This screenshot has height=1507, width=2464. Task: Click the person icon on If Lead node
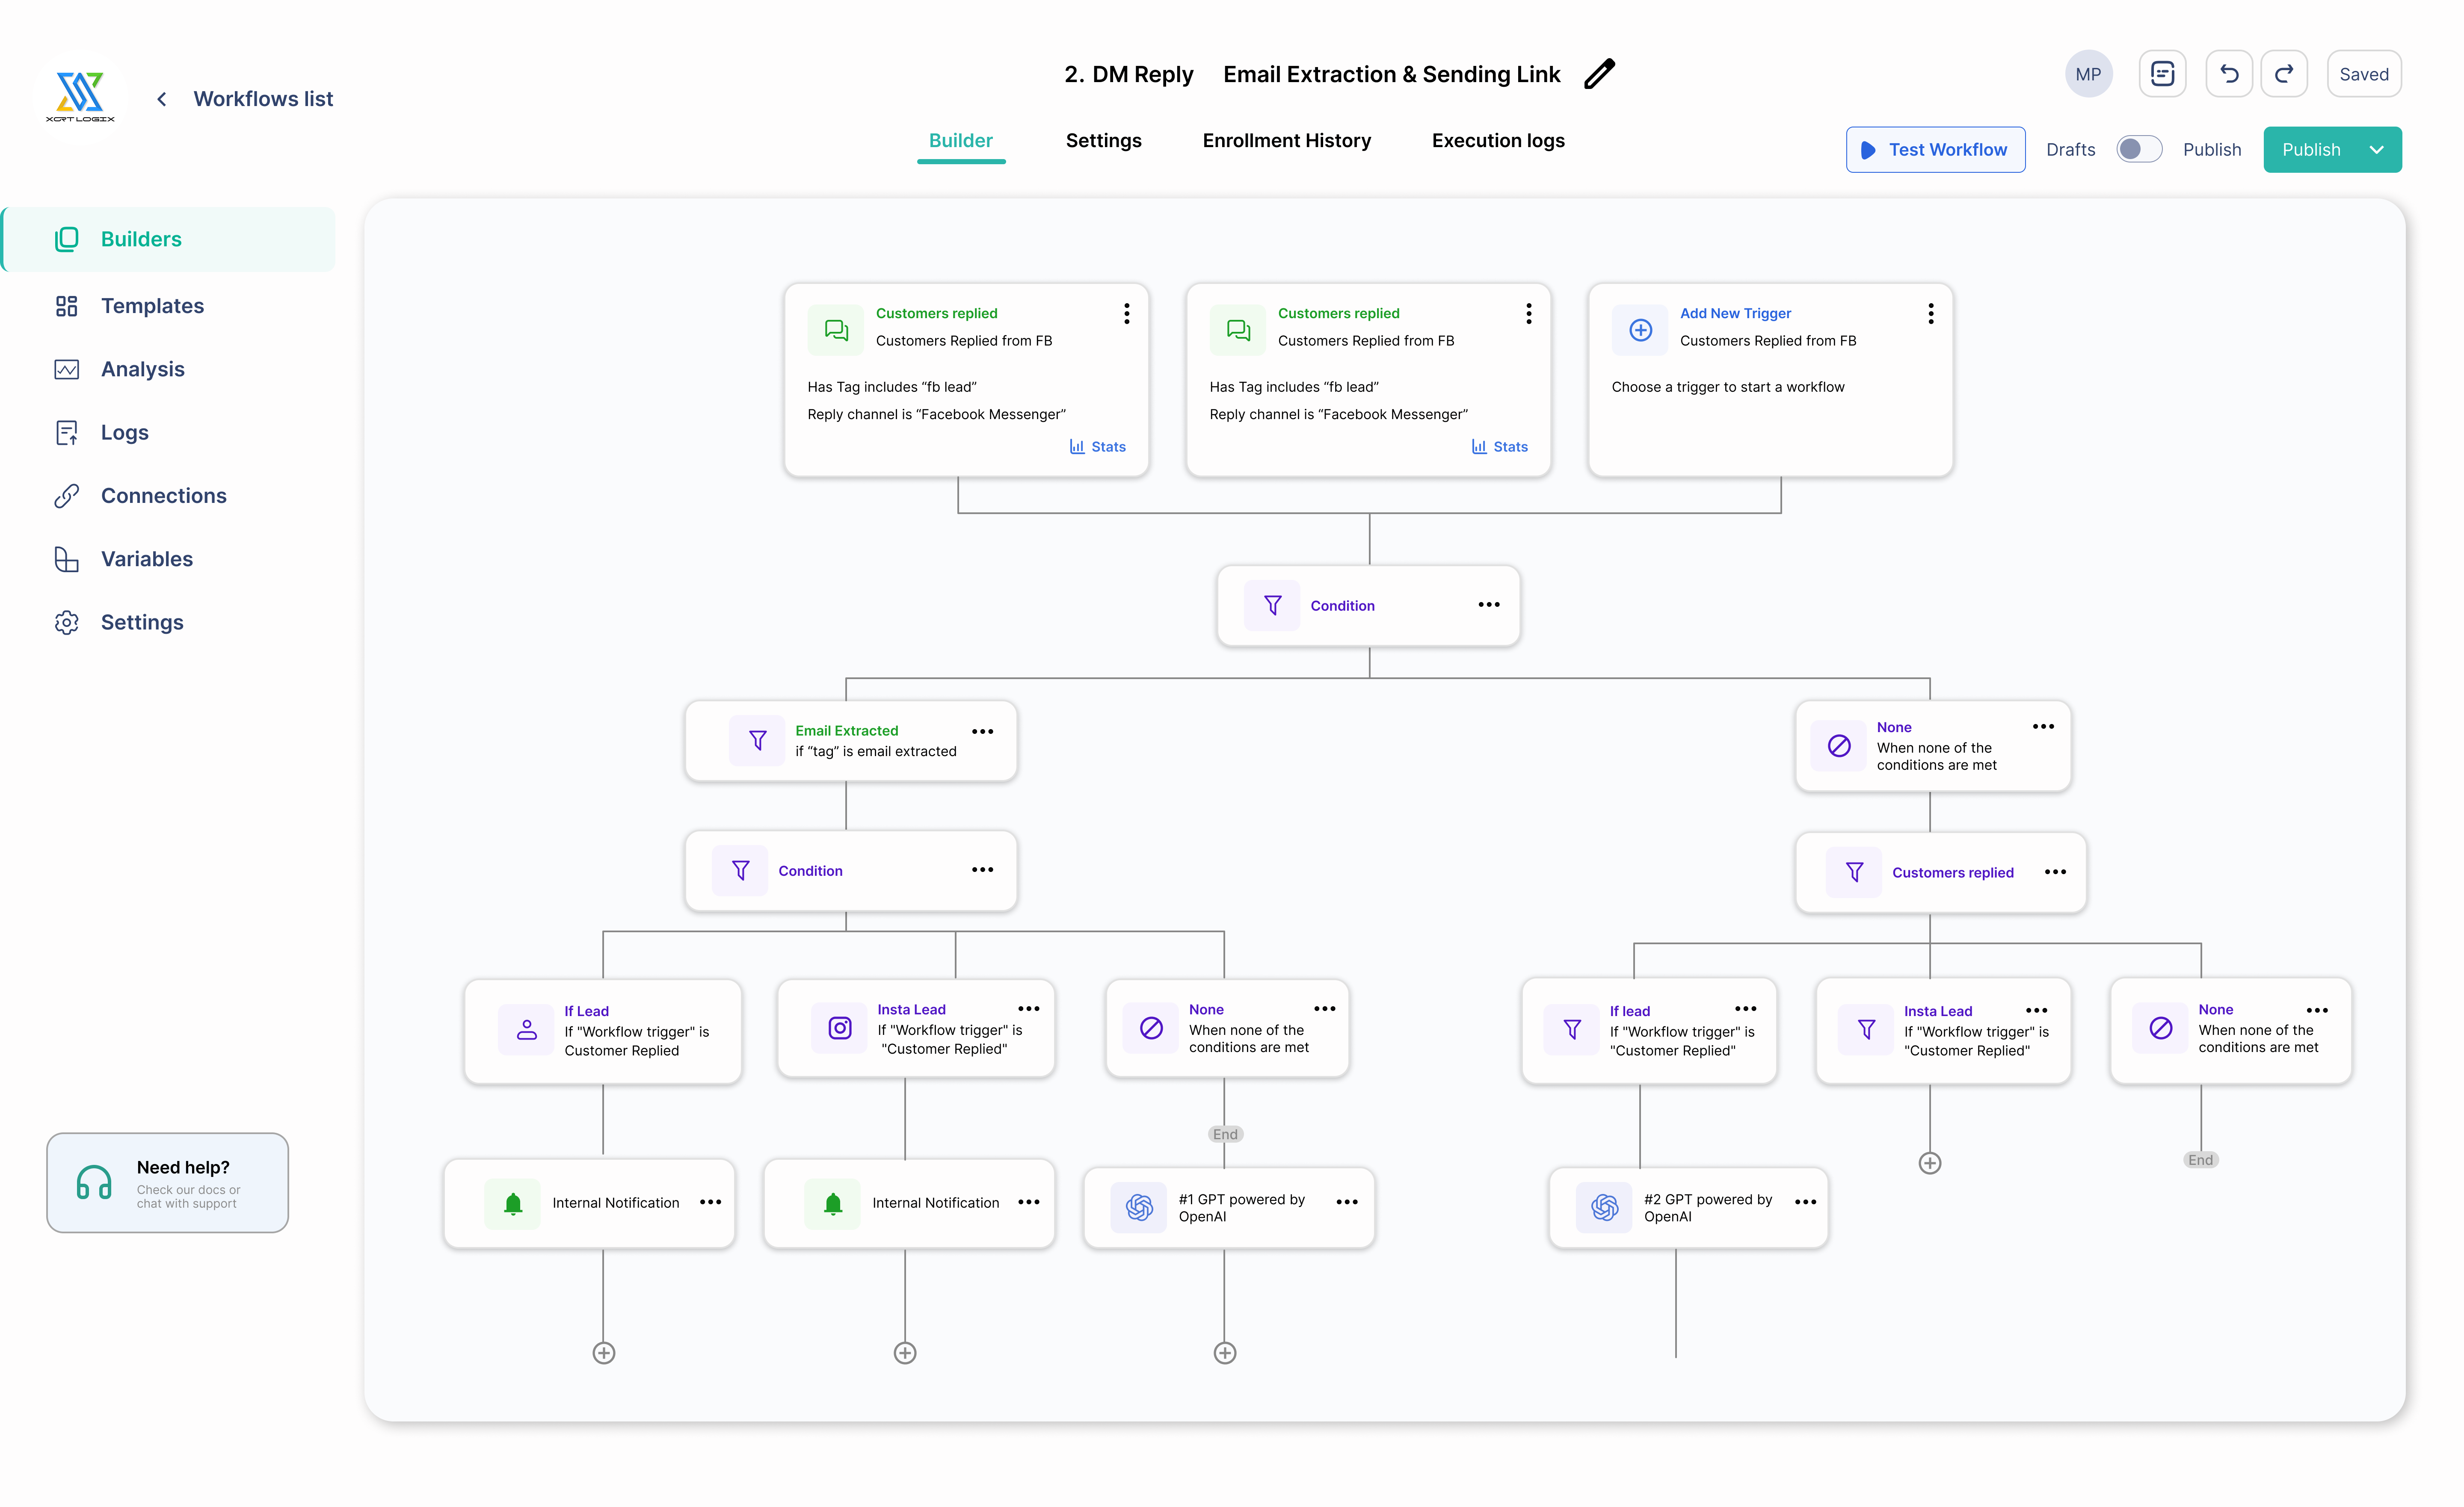(x=526, y=1030)
